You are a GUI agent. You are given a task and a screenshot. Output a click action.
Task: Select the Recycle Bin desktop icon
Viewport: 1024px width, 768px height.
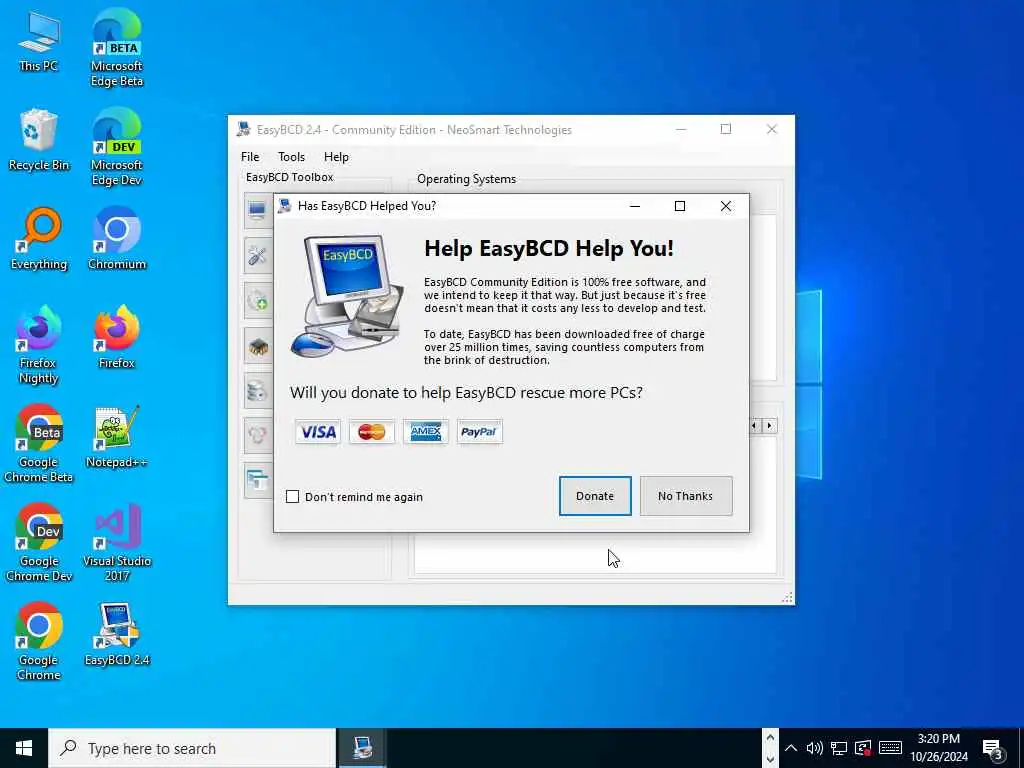click(x=39, y=140)
